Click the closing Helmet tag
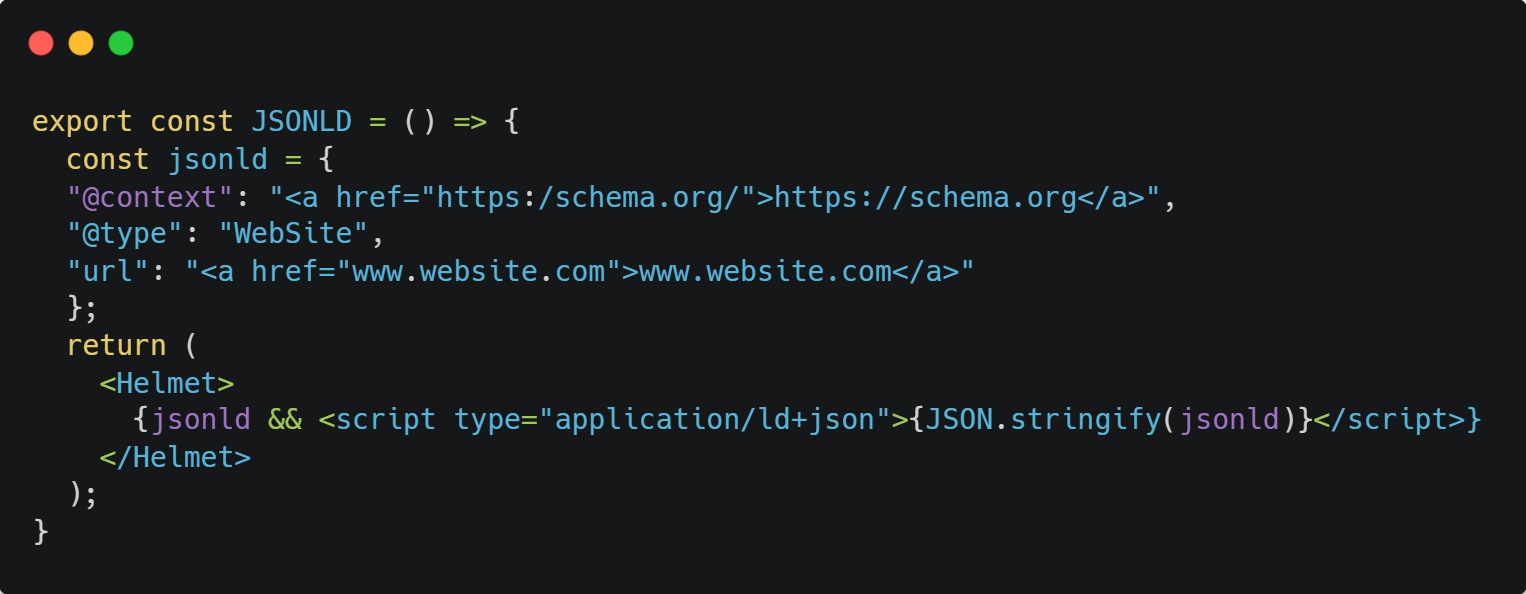 tap(175, 457)
